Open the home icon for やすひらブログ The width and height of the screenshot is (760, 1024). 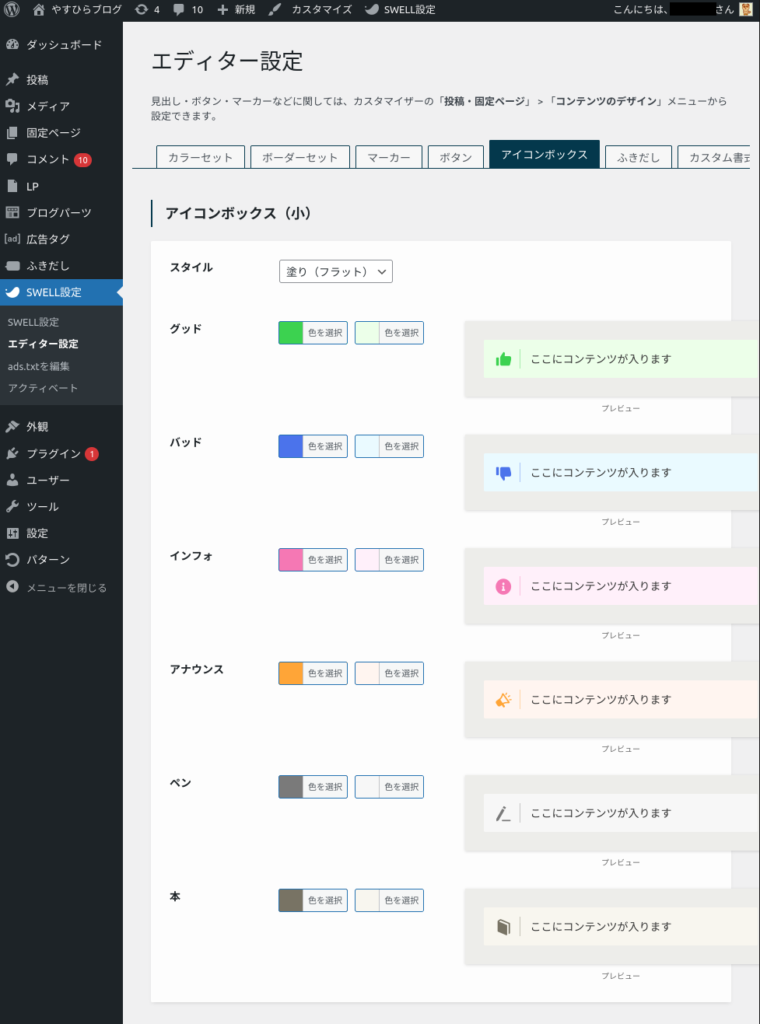[x=39, y=9]
